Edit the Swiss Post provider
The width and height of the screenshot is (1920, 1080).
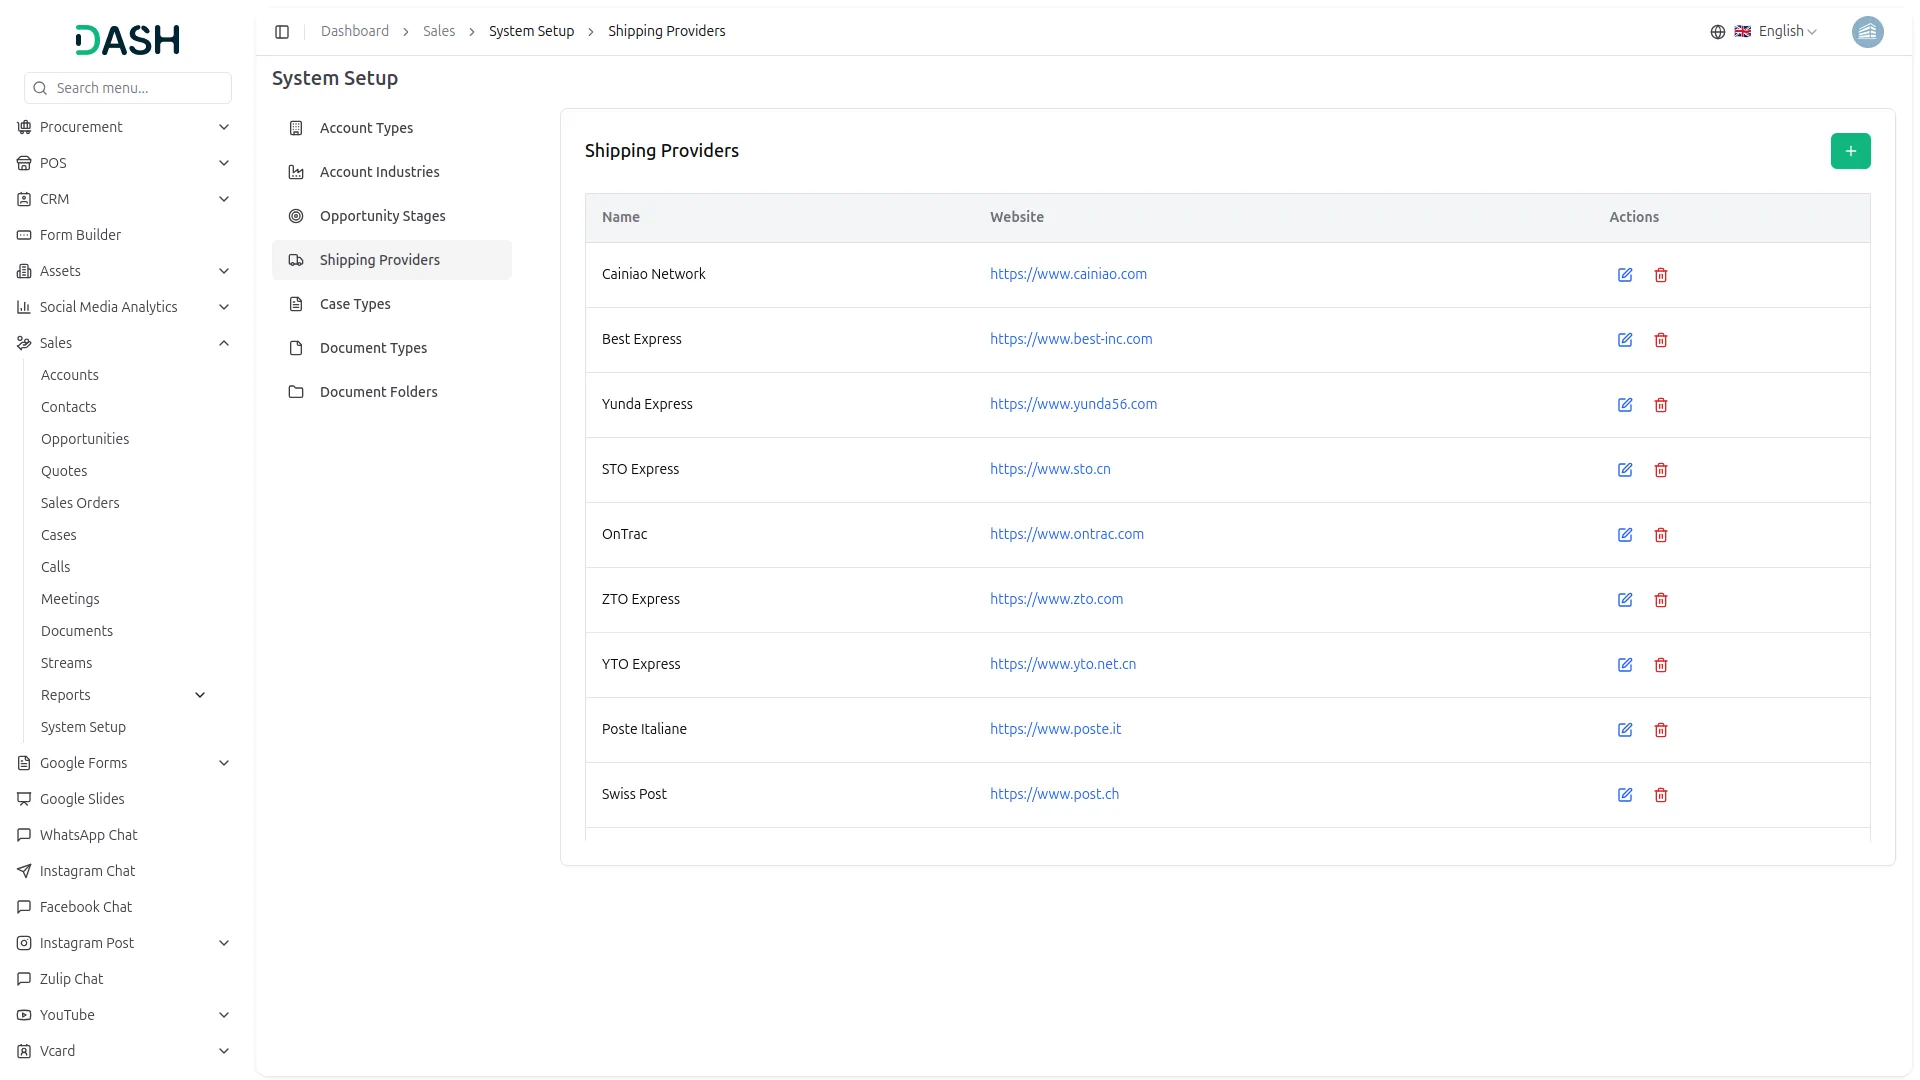[1625, 795]
